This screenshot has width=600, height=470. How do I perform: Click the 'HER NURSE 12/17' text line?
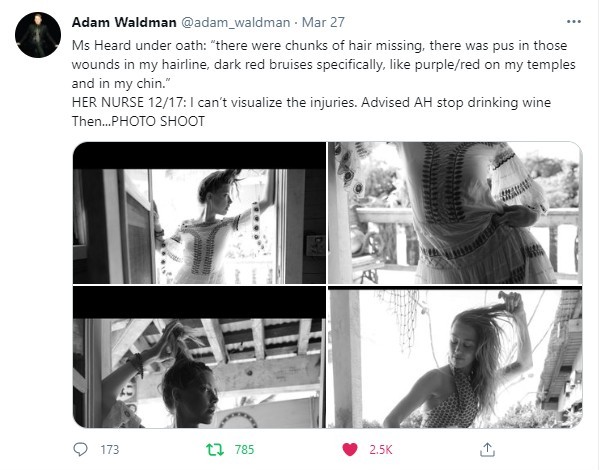coord(311,102)
